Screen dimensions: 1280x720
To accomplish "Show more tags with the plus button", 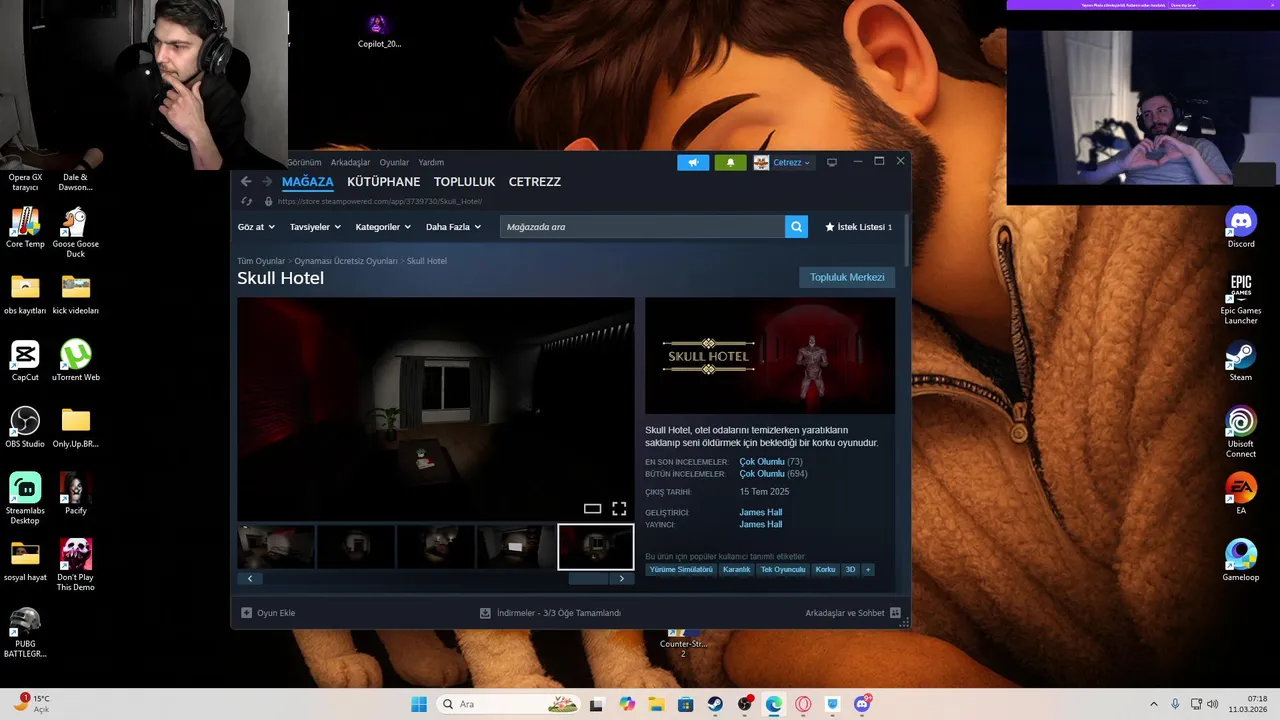I will point(868,570).
